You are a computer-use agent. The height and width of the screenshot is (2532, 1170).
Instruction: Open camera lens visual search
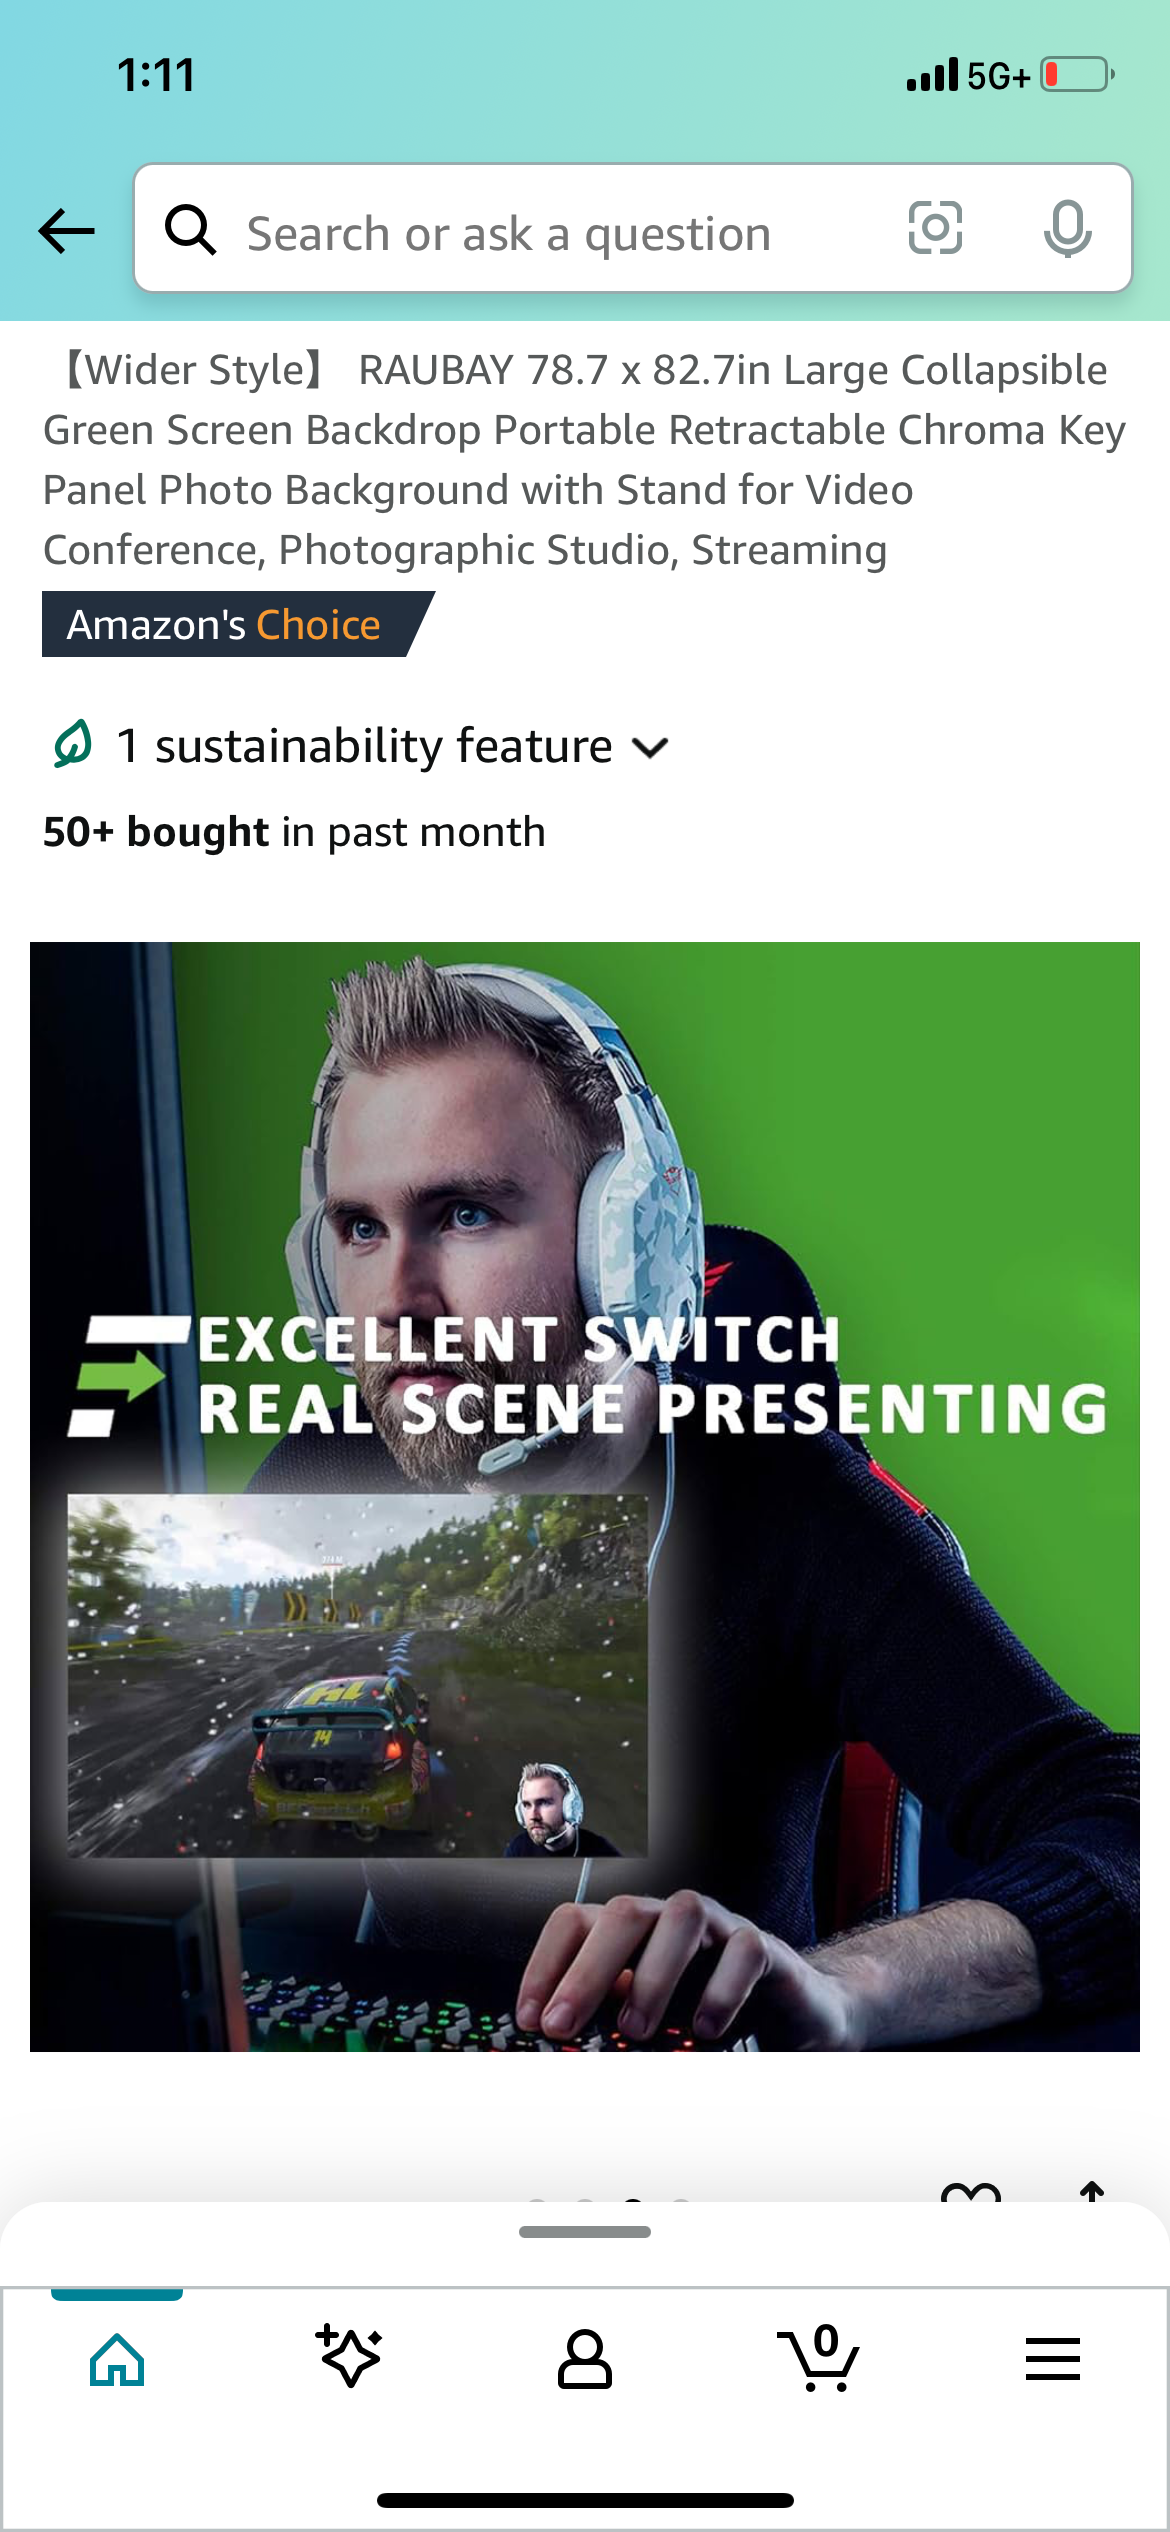[x=935, y=228]
